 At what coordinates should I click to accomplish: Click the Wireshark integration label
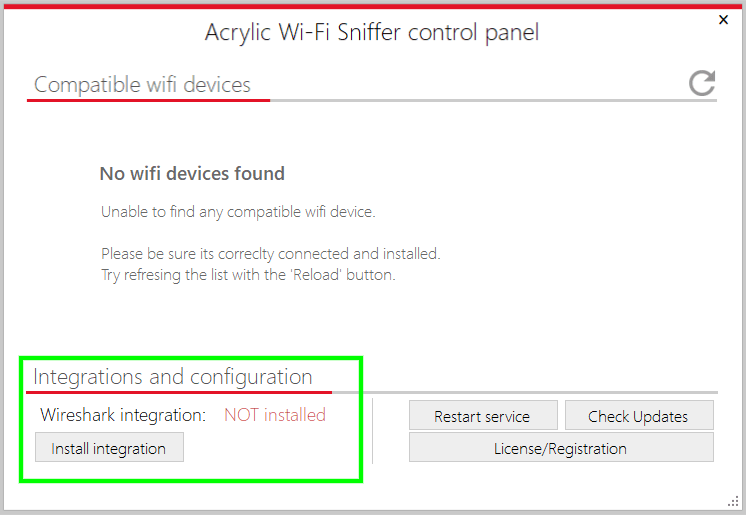point(123,415)
